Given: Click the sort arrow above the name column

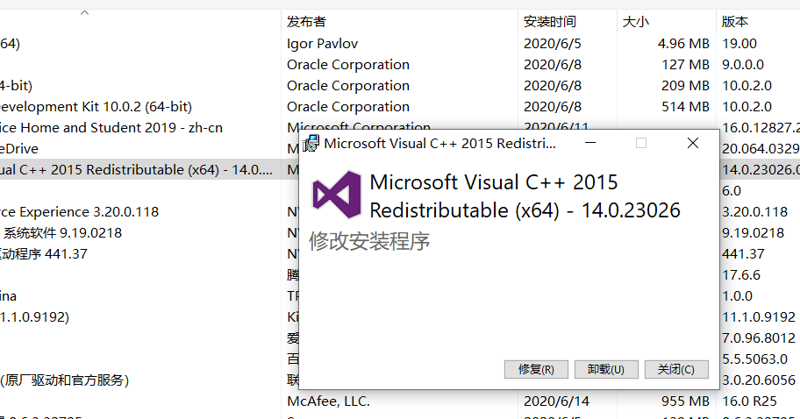Looking at the screenshot, I should pyautogui.click(x=84, y=13).
